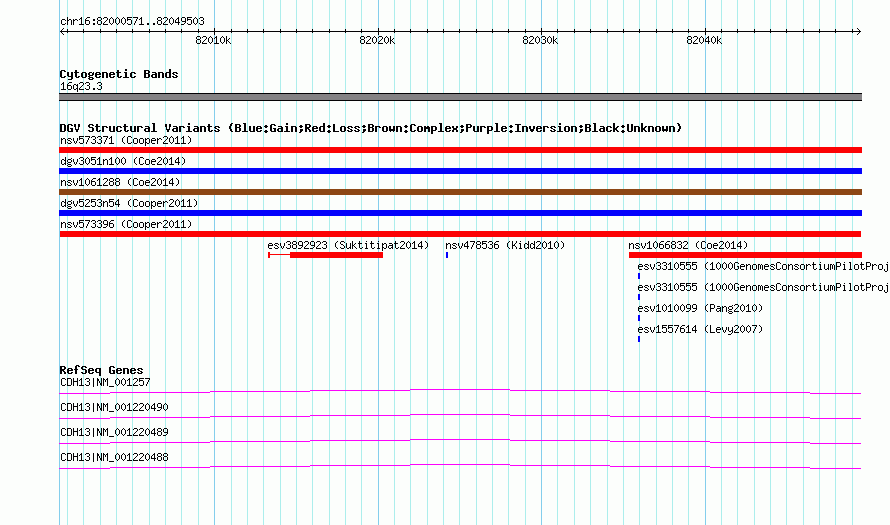The width and height of the screenshot is (890, 525).
Task: Click the nsv1061288 (Coe2014) label
Action: coord(120,182)
